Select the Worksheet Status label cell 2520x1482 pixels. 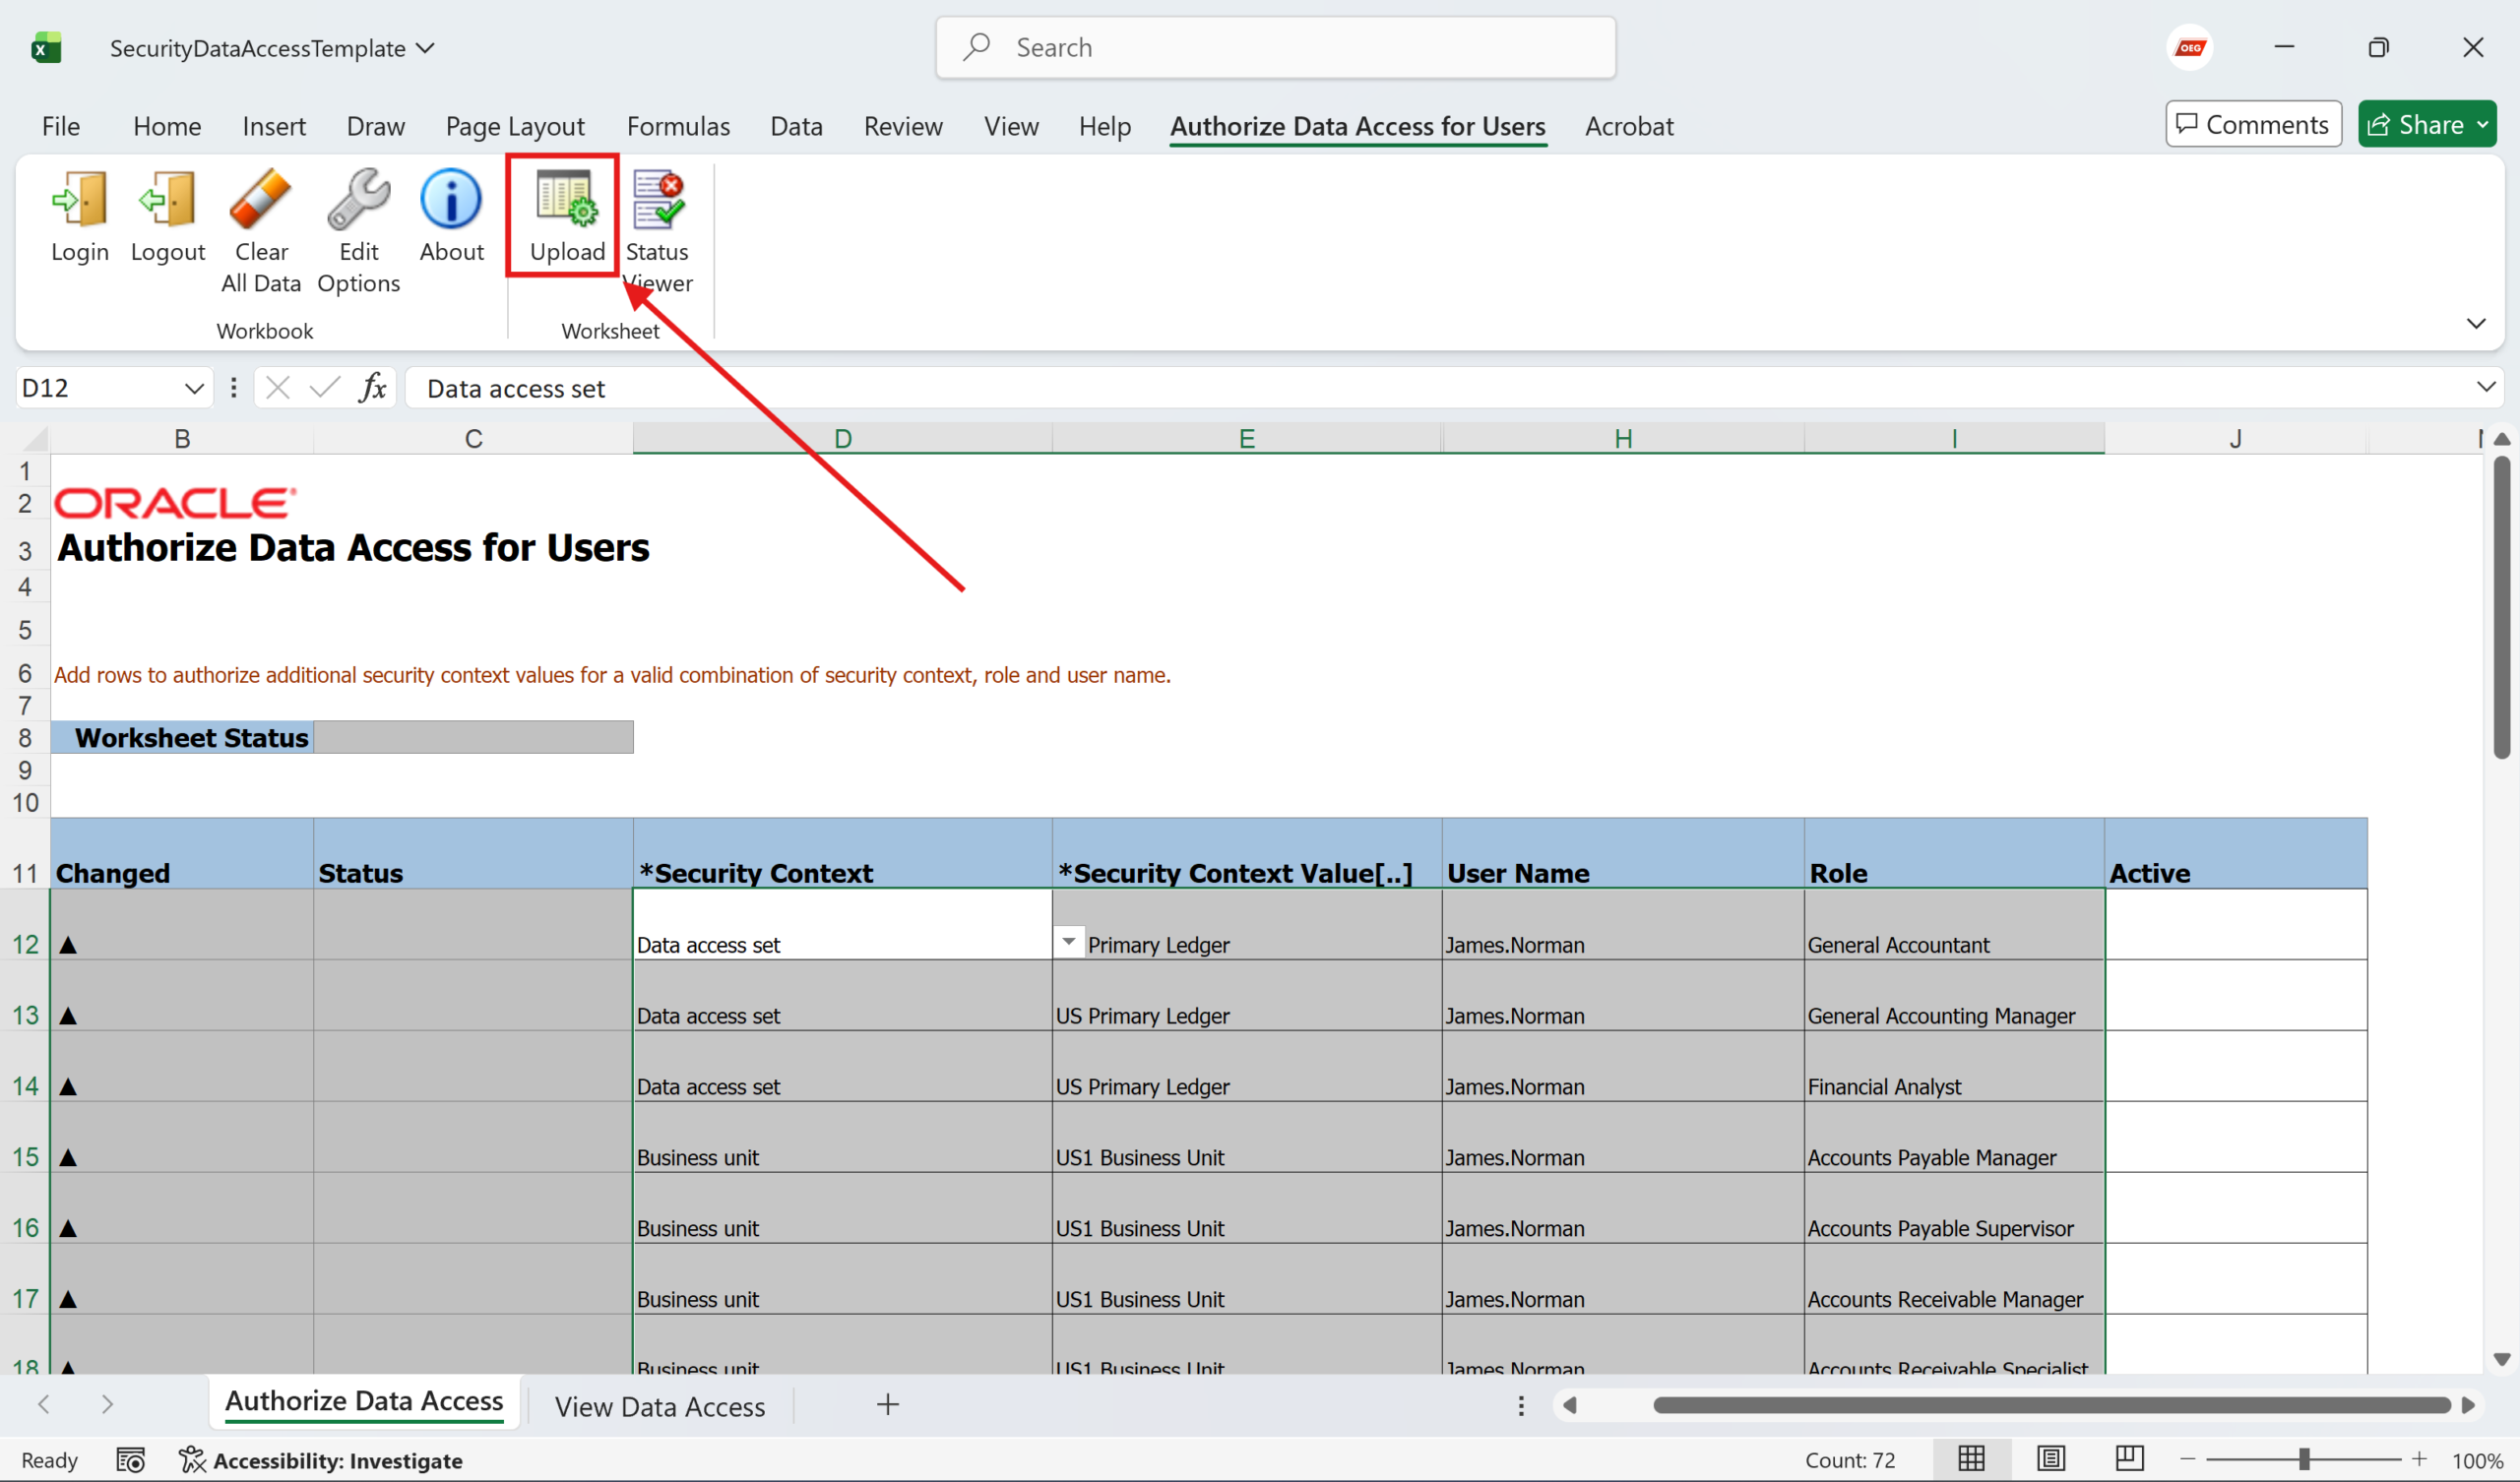(x=182, y=737)
